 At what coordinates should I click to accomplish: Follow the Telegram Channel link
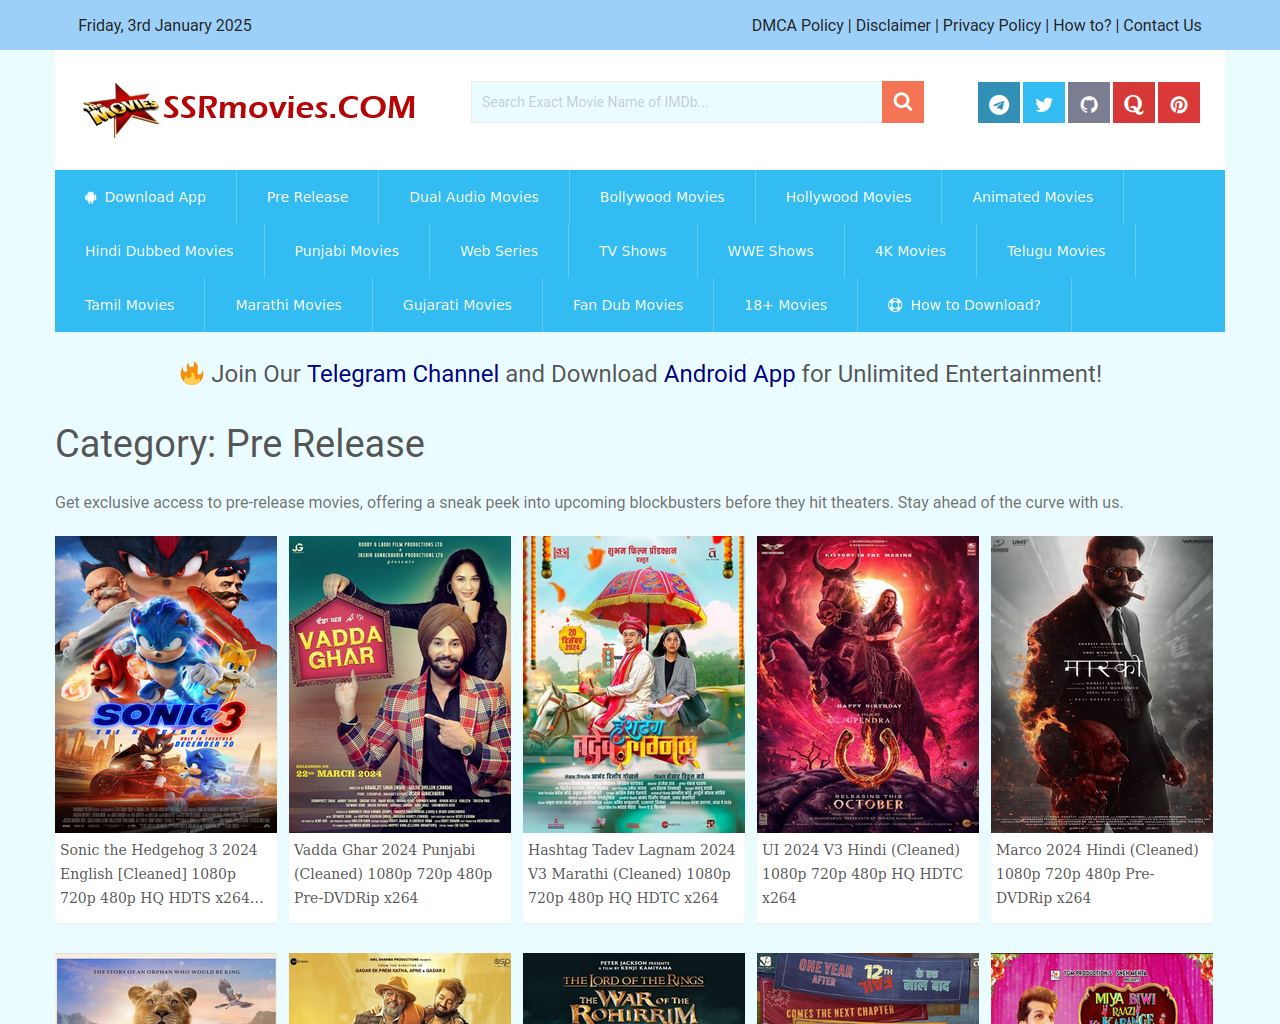point(403,374)
